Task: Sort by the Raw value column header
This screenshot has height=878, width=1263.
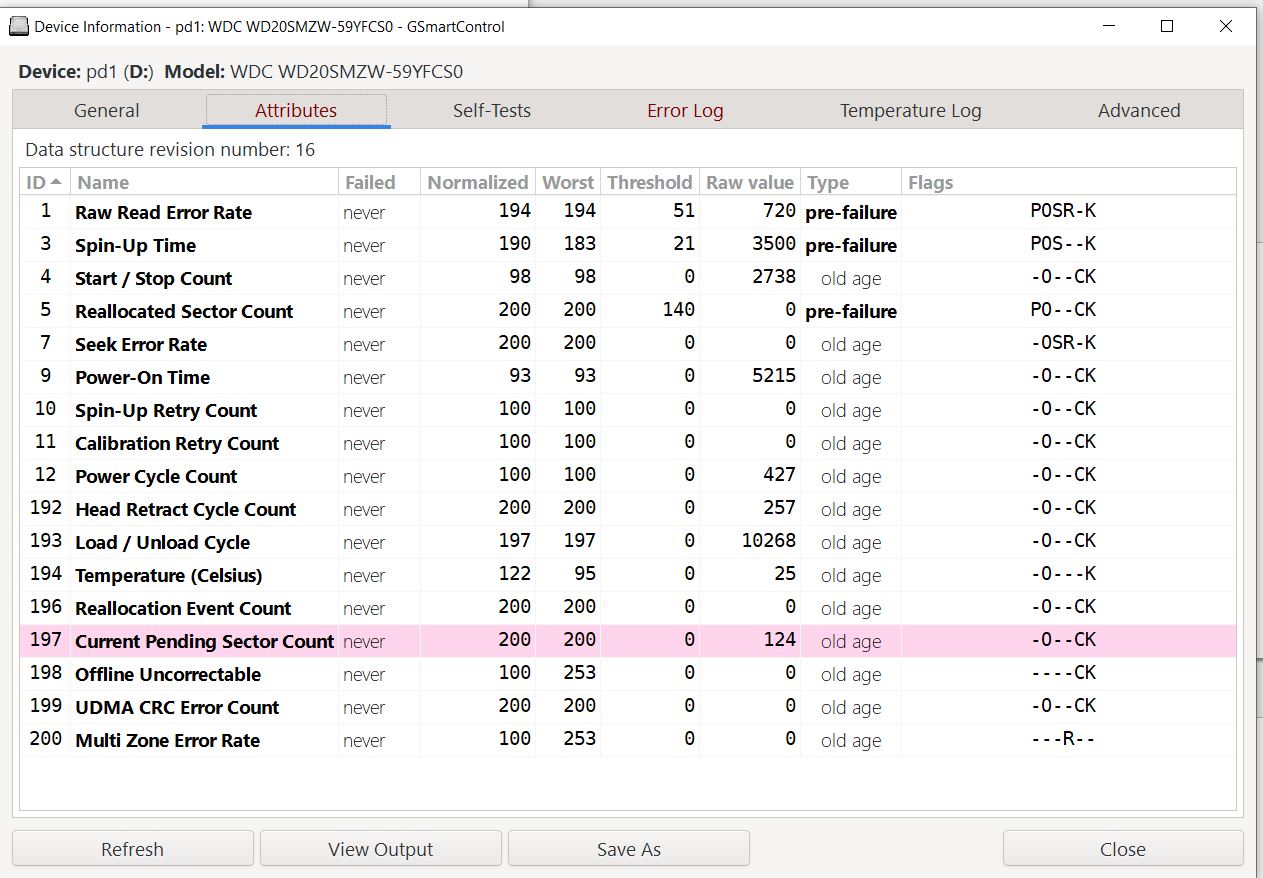Action: point(750,182)
